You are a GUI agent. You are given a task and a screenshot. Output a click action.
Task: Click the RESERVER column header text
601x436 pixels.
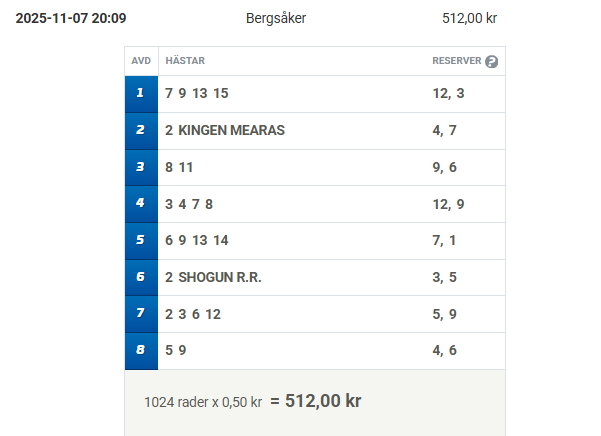(x=456, y=61)
